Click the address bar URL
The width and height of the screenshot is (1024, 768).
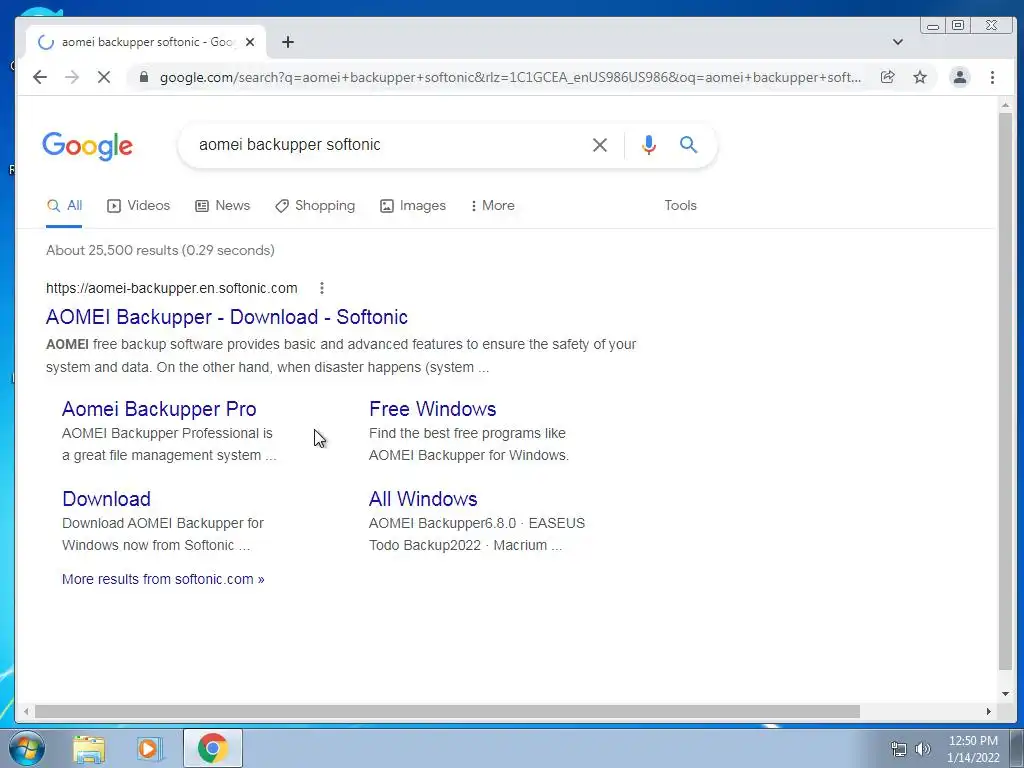(510, 77)
